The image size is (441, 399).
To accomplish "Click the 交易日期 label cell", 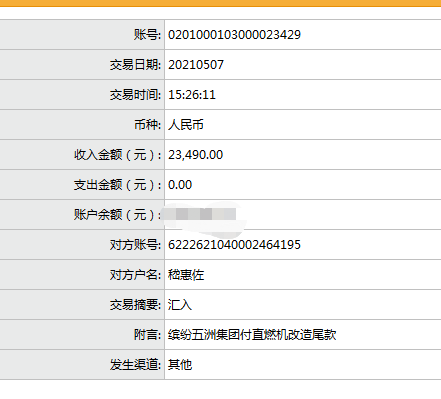I will point(82,65).
